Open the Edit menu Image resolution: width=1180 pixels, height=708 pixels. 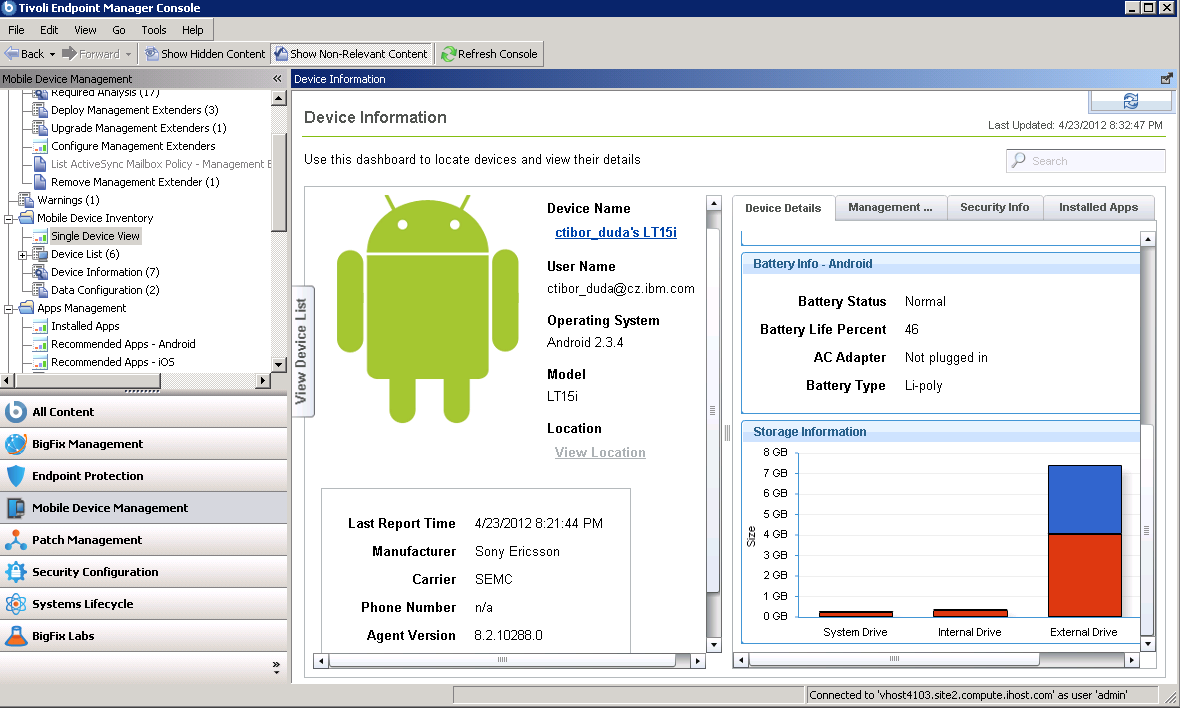pyautogui.click(x=49, y=30)
